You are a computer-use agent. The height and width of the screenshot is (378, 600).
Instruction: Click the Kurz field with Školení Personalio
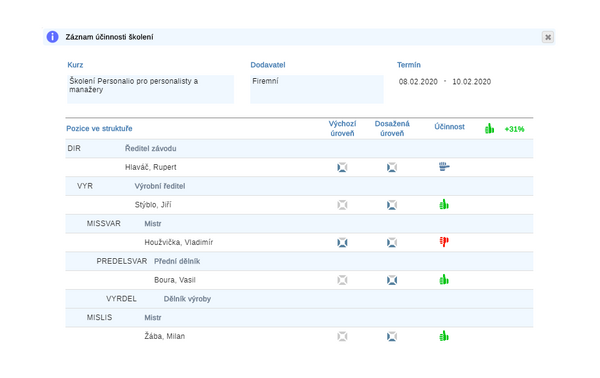point(150,89)
